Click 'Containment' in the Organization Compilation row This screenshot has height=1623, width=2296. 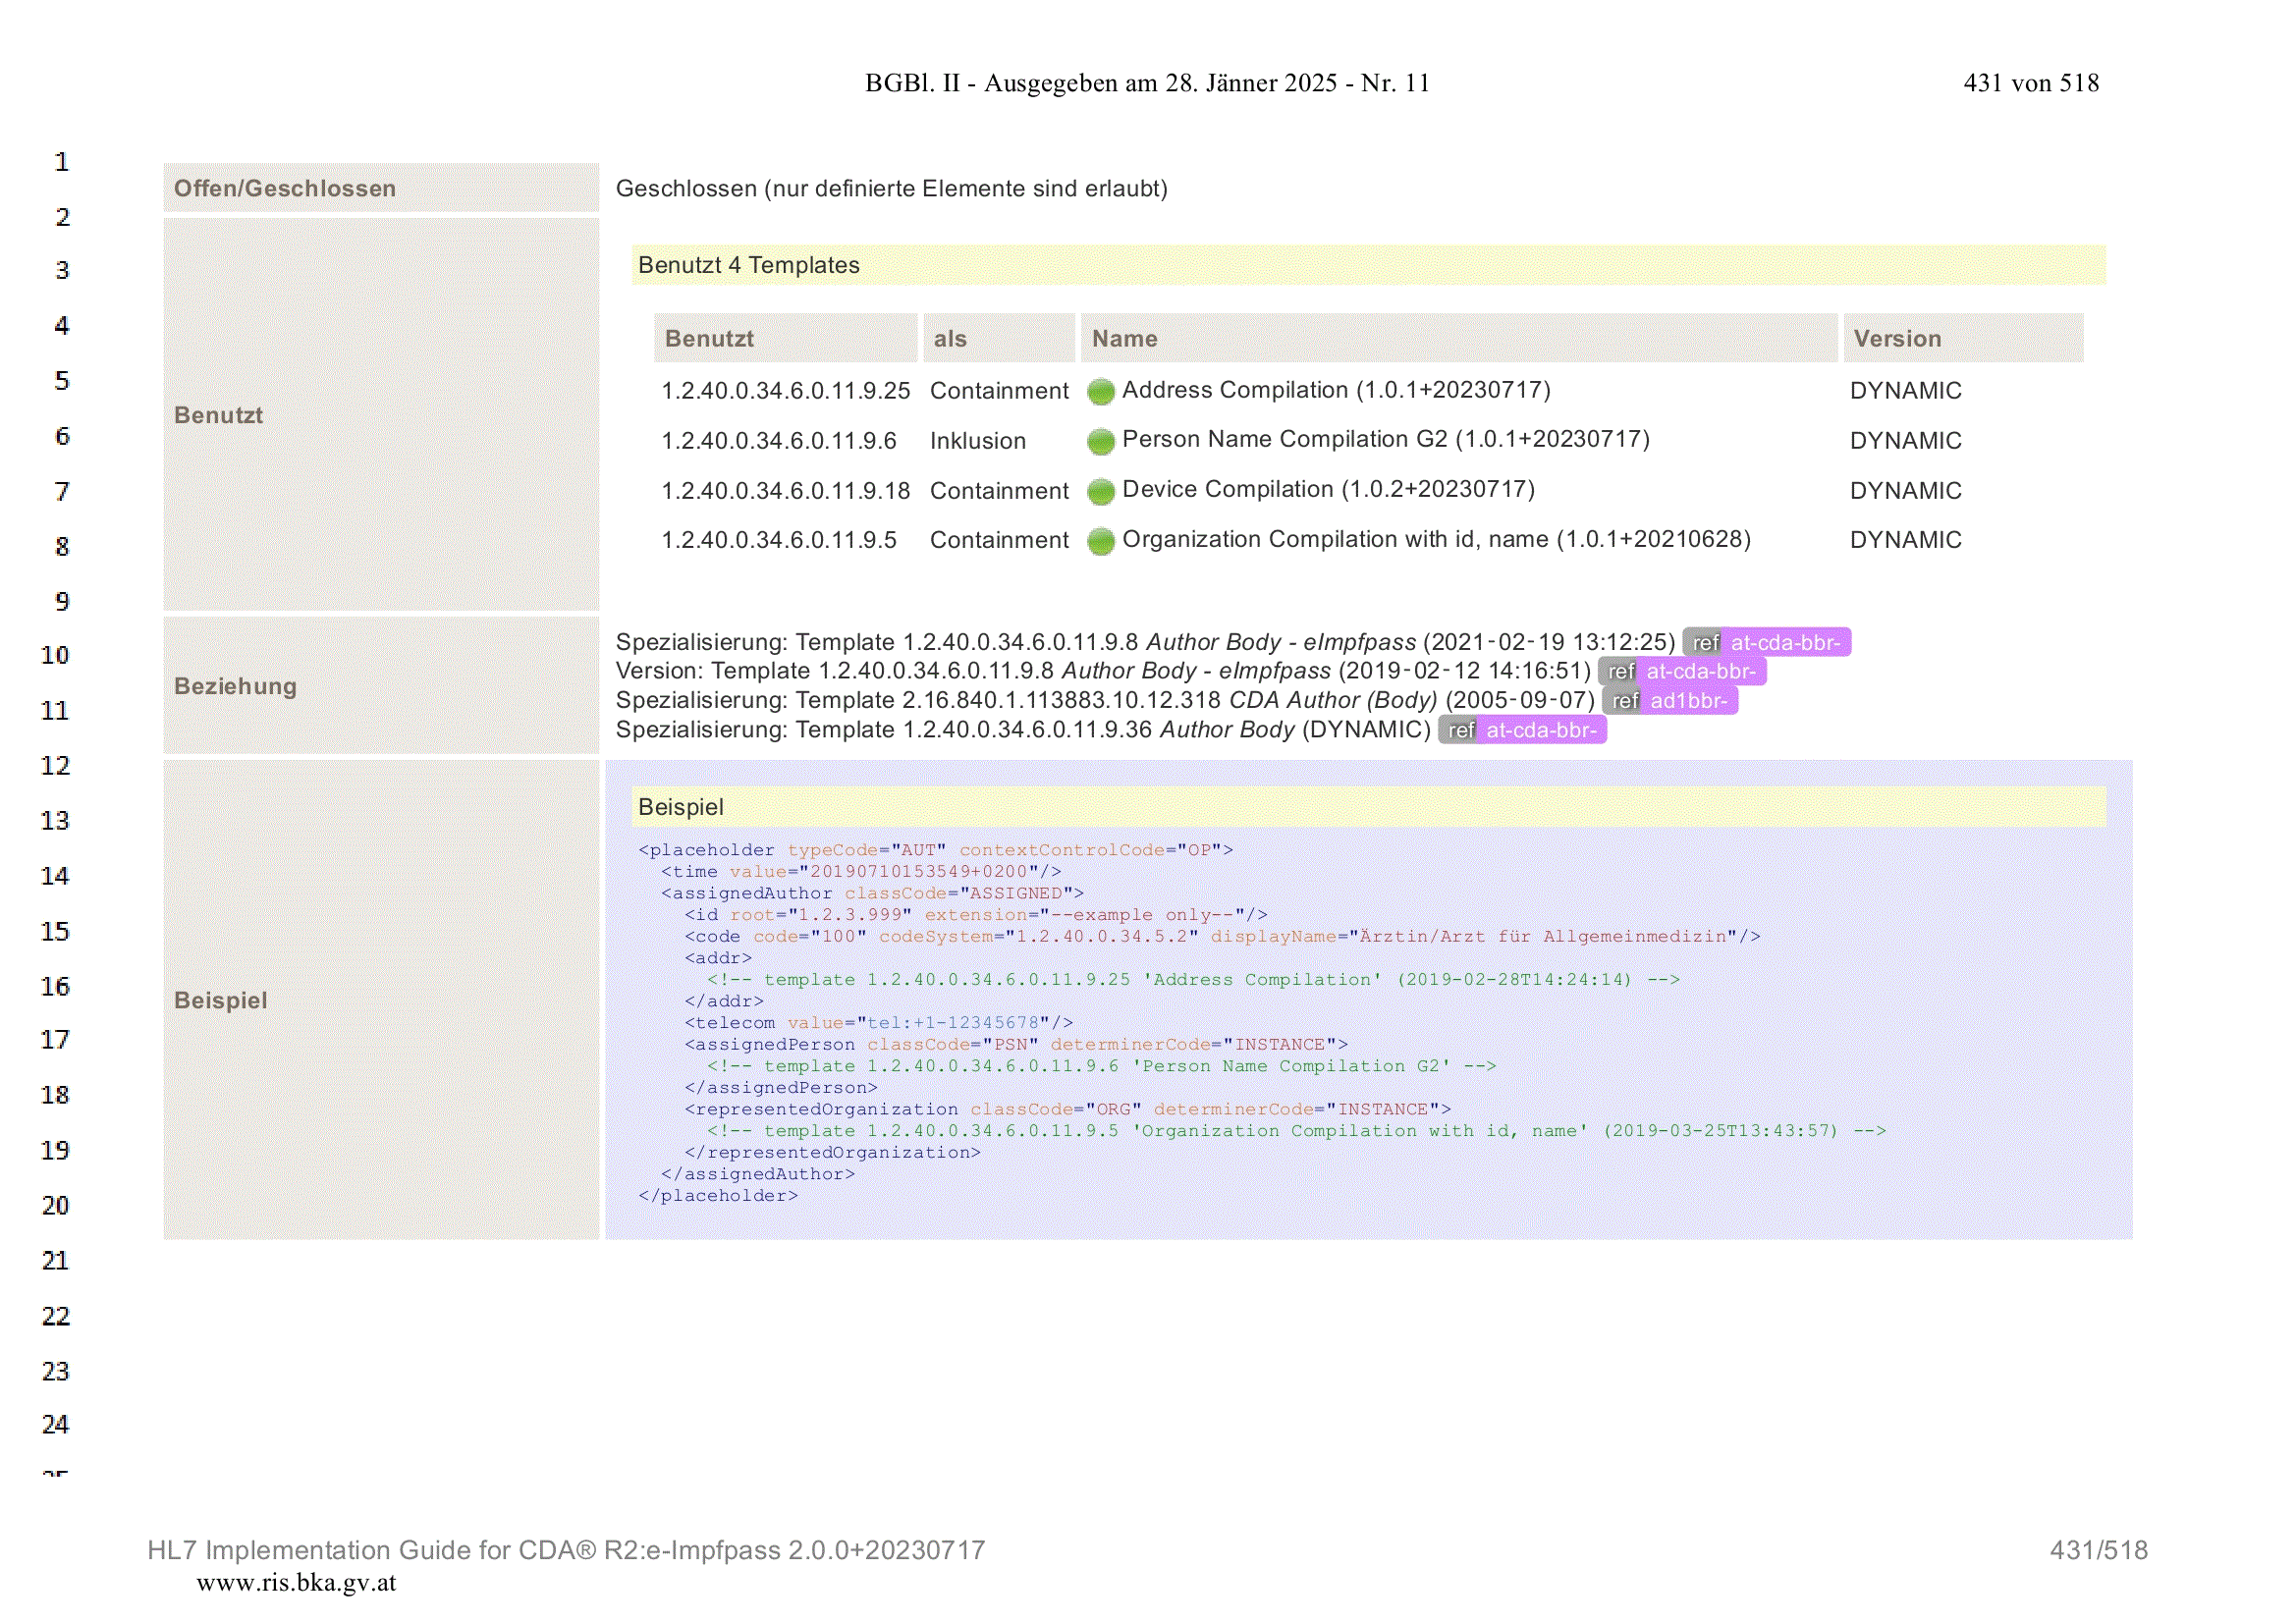[999, 540]
